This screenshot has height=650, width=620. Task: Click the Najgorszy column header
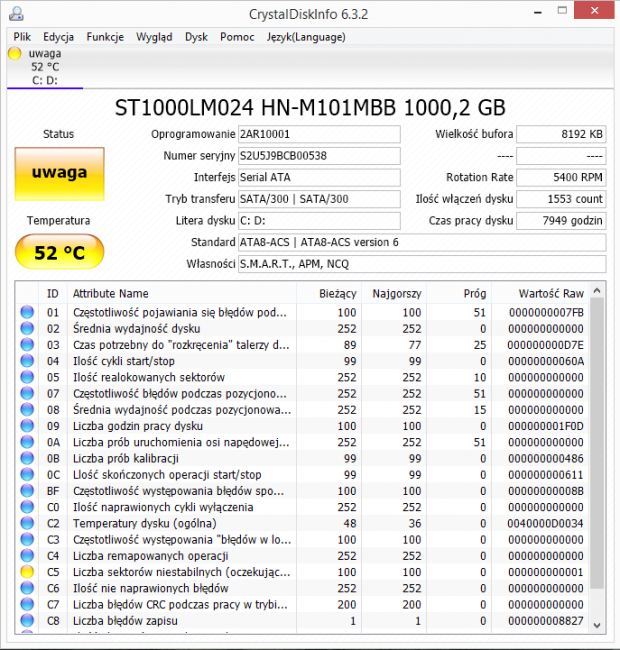click(394, 293)
